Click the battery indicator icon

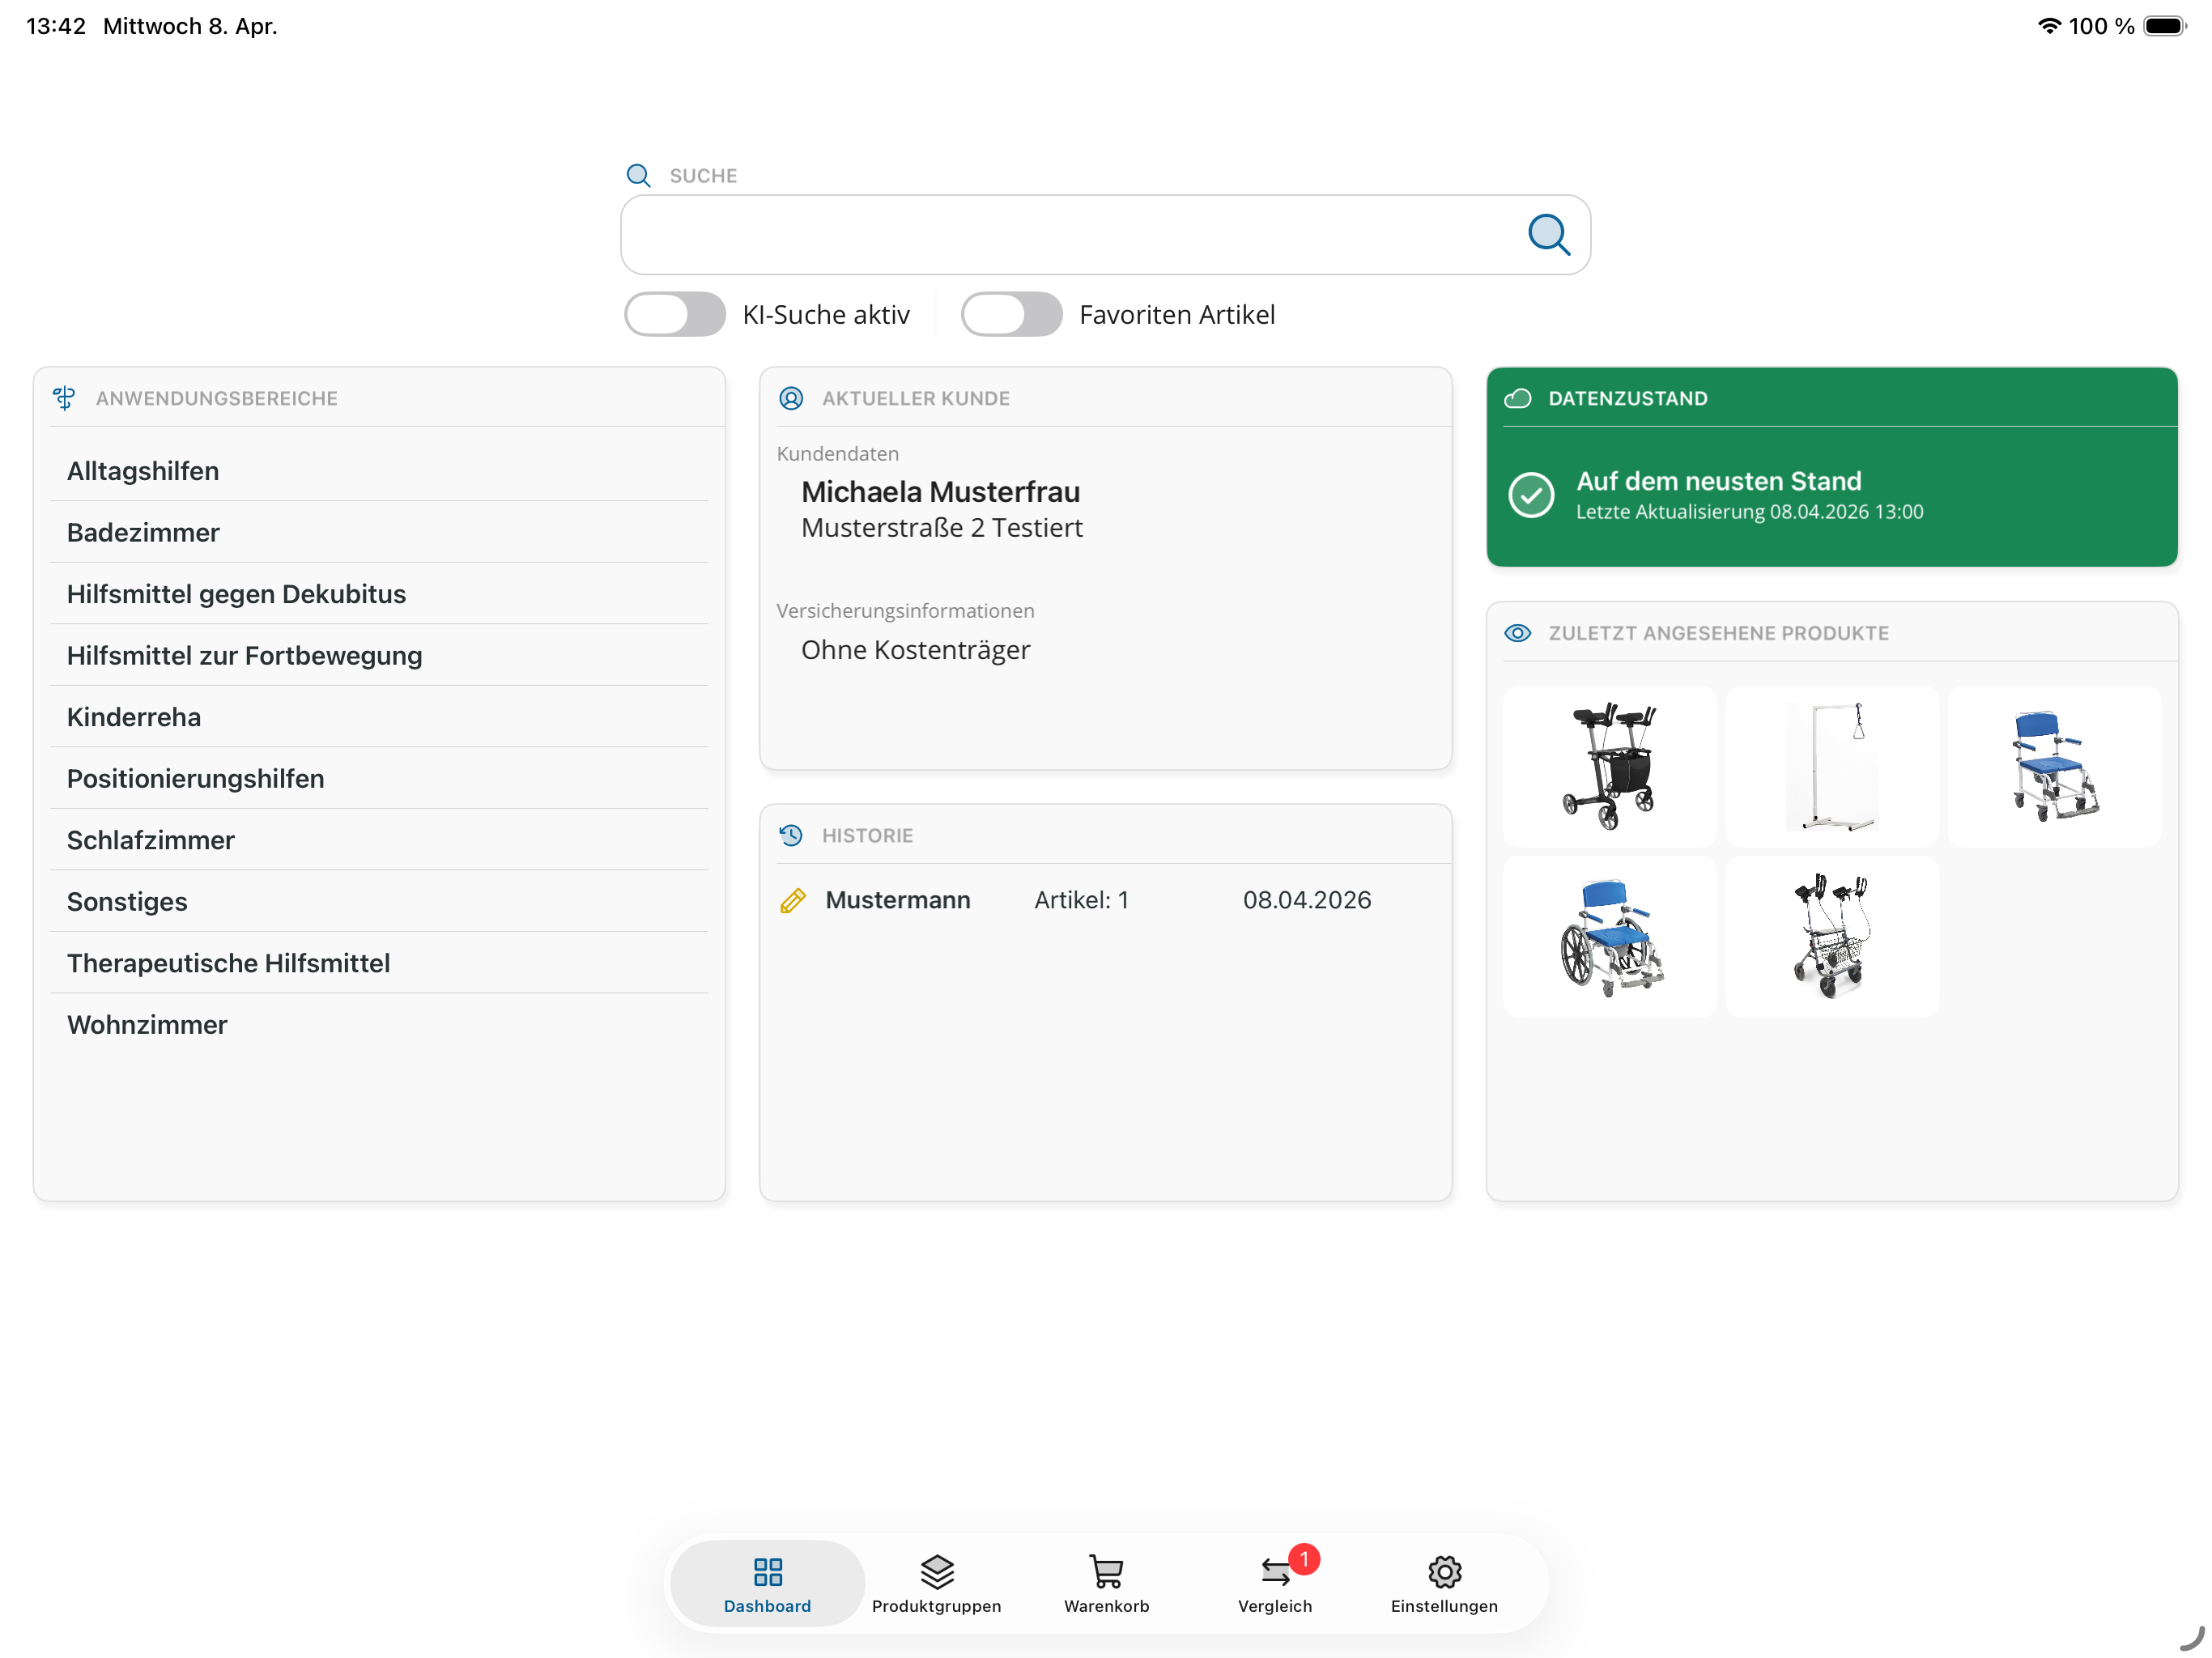click(2165, 26)
